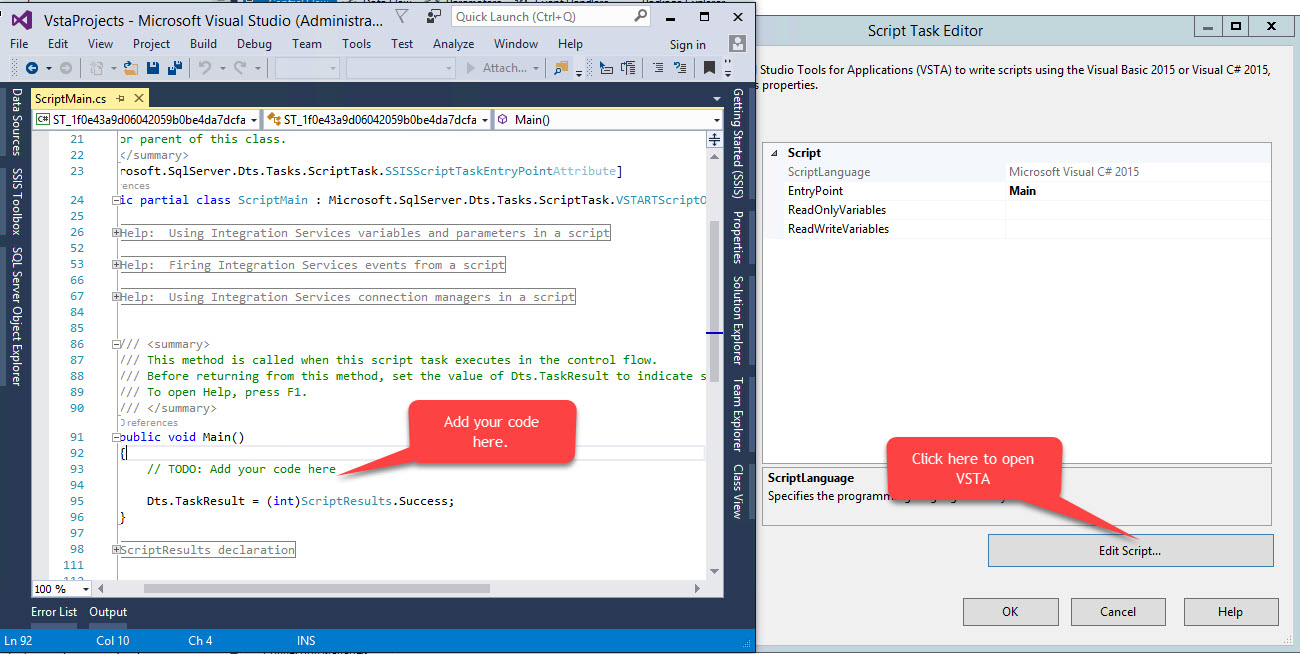The image size is (1300, 654).
Task: Open the editor zoom 100 % dropdown
Action: point(85,589)
